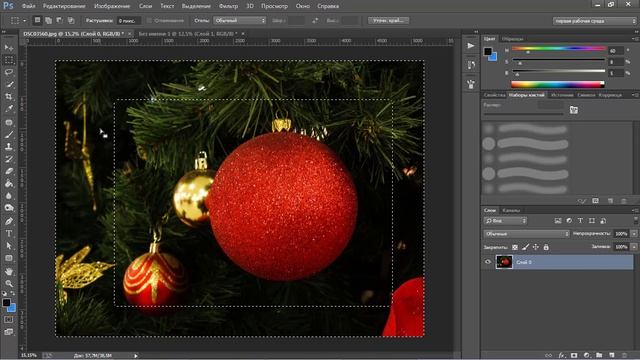Select the Clone Stamp tool

pos(9,147)
